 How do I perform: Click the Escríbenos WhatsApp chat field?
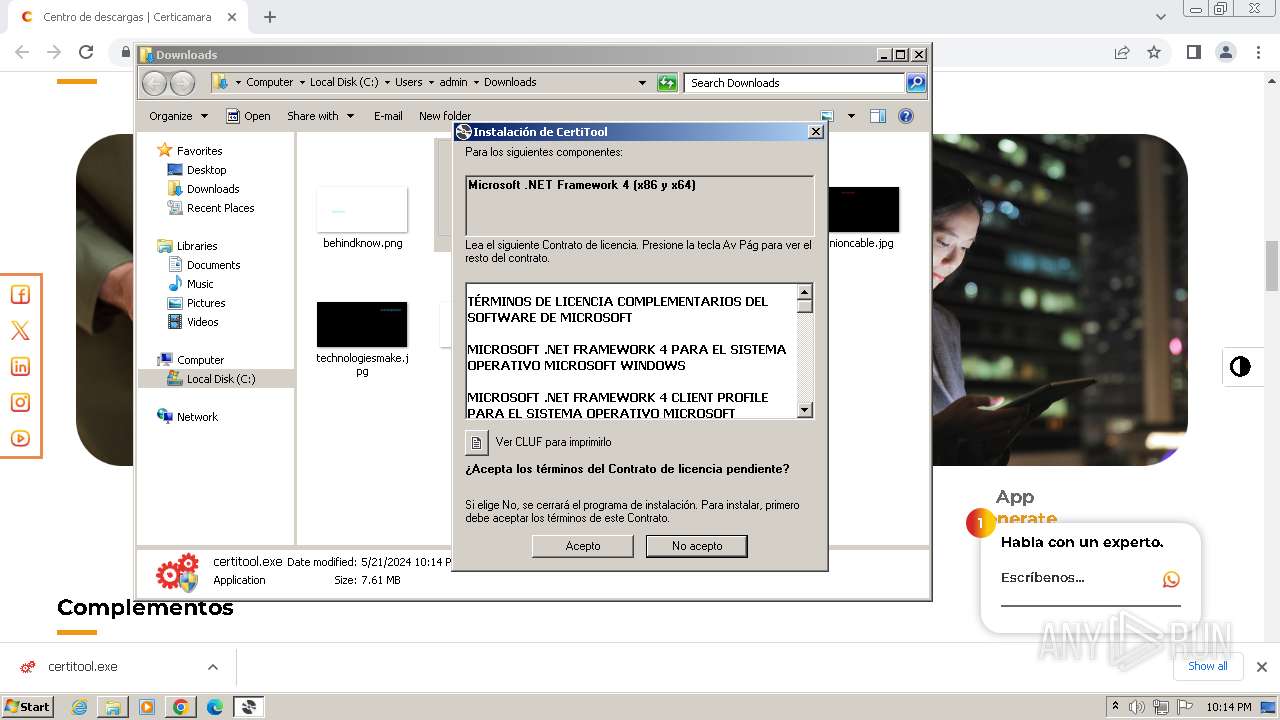click(1090, 580)
